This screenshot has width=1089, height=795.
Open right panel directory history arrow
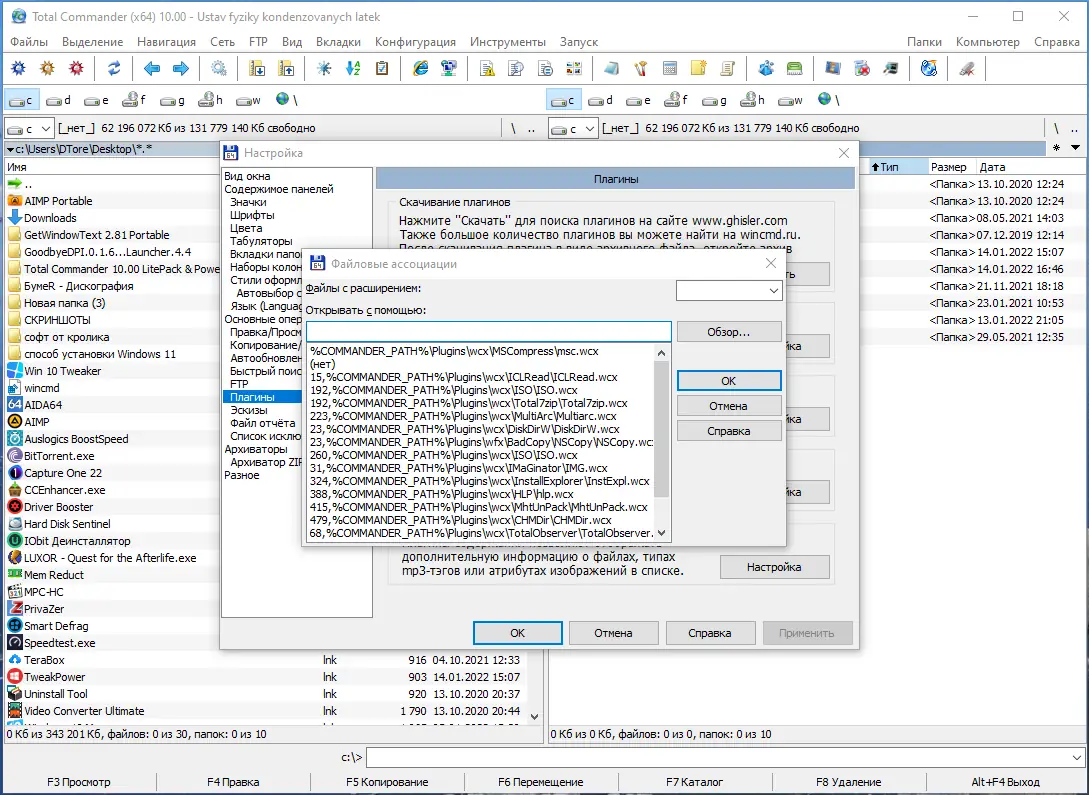click(x=1075, y=148)
